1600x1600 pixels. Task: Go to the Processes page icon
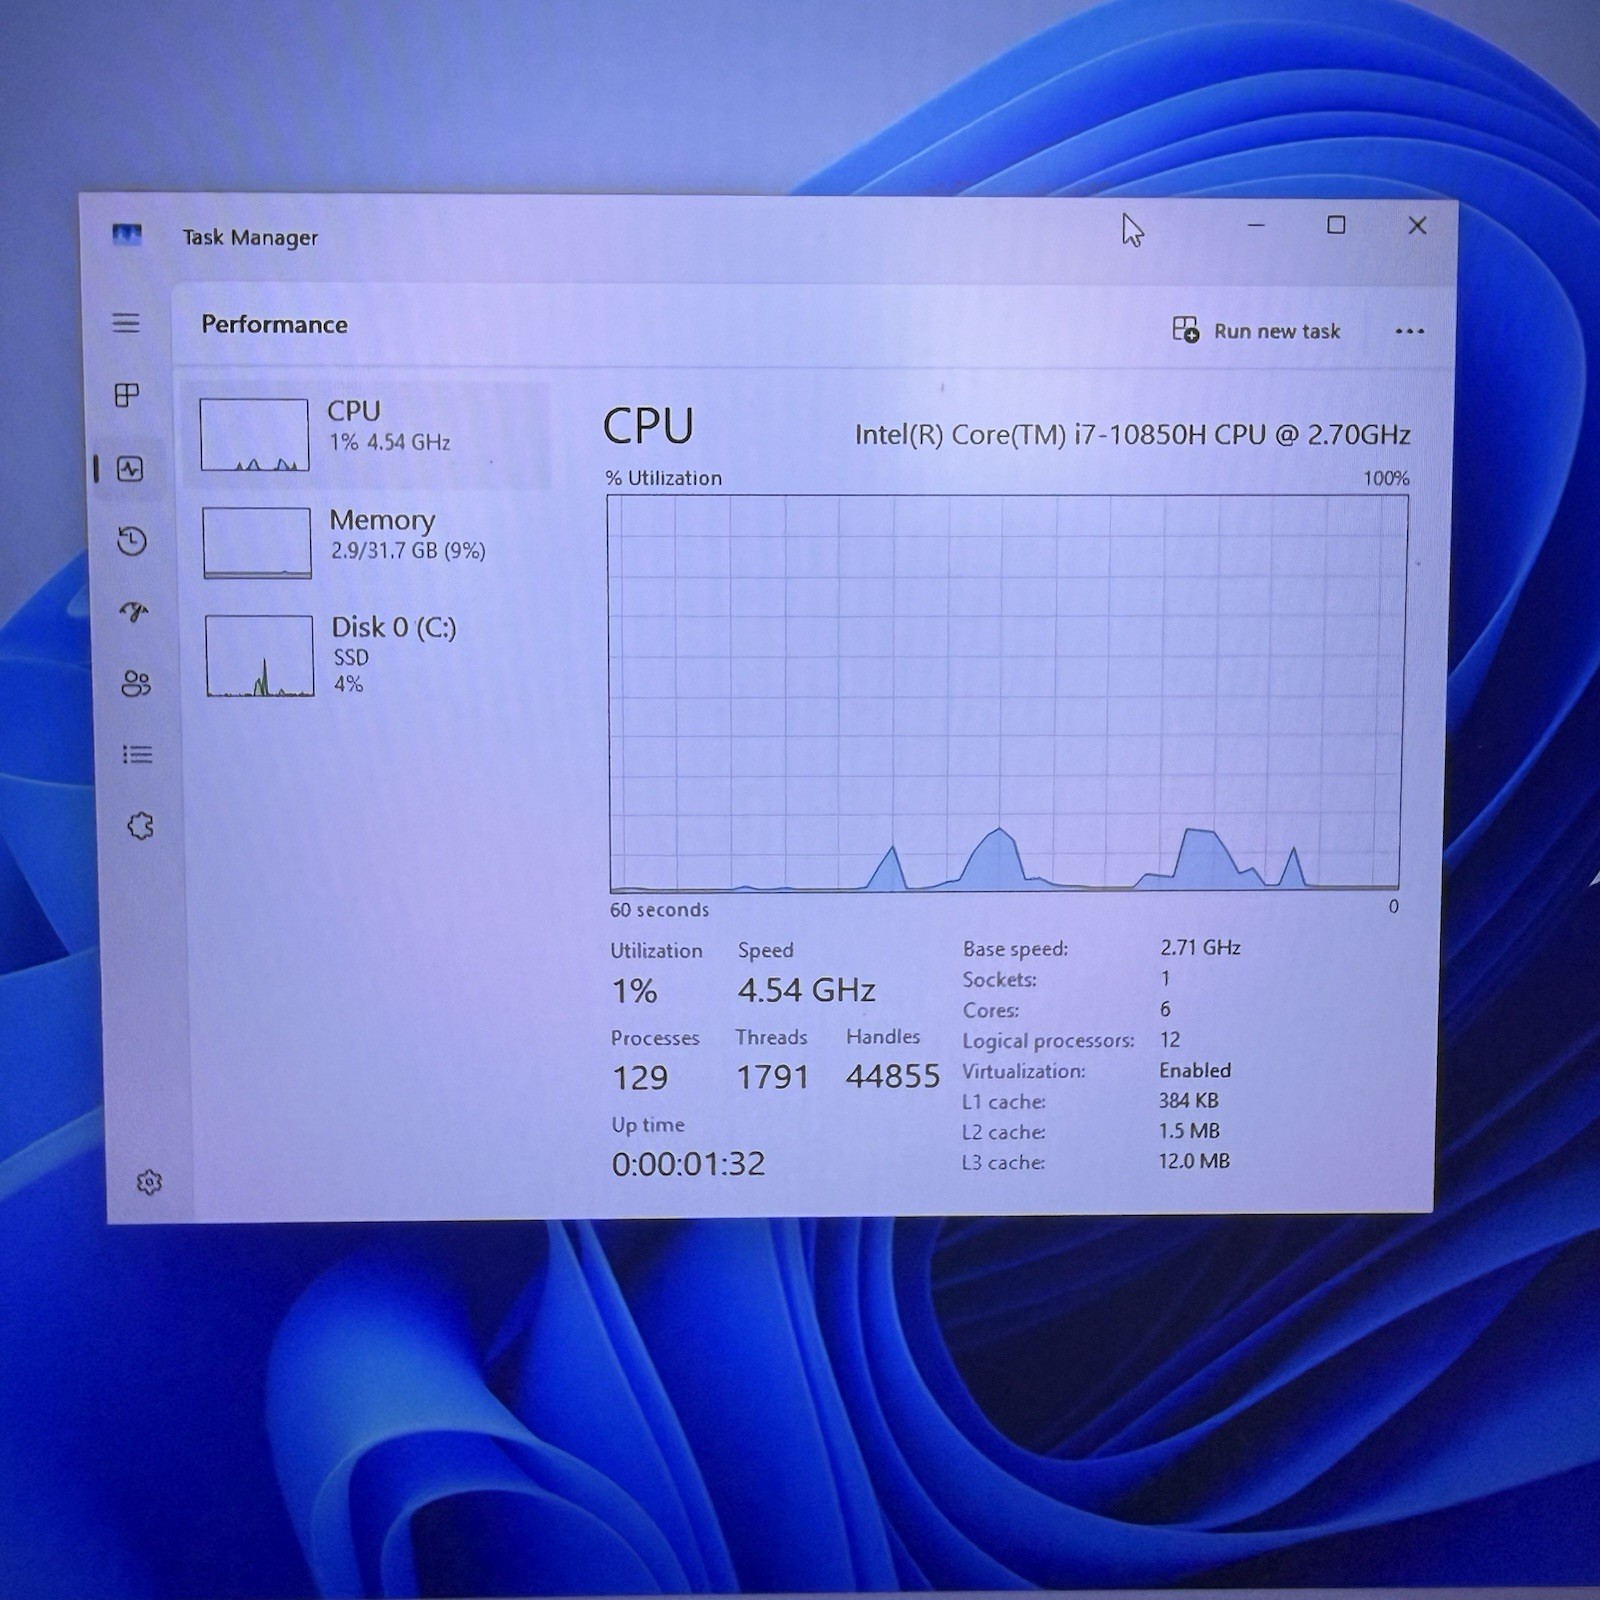127,395
